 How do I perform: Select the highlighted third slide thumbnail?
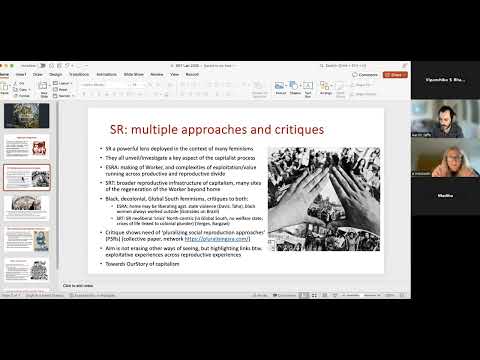pos(27,177)
